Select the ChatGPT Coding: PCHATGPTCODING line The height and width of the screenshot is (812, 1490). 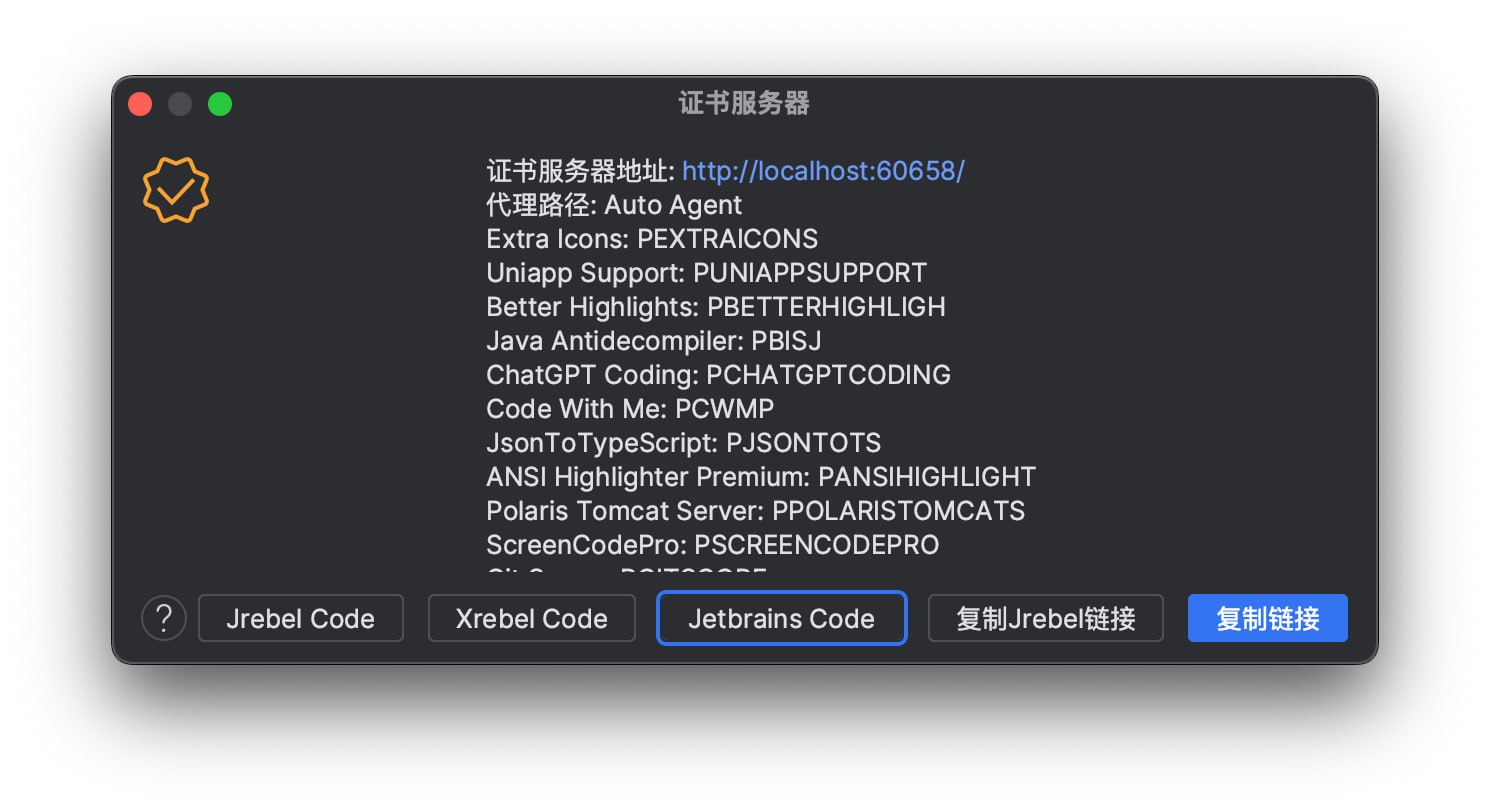(718, 375)
